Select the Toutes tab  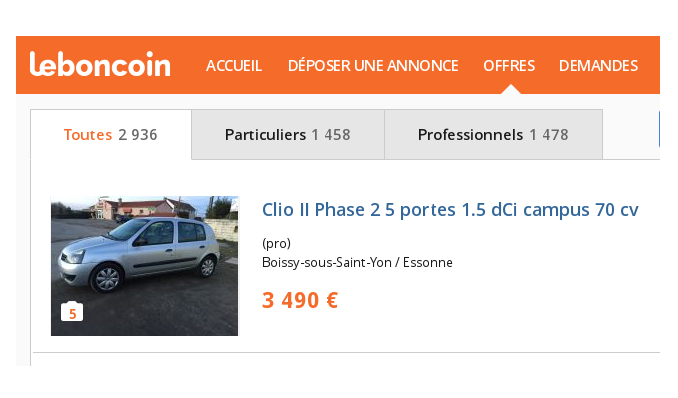click(111, 135)
